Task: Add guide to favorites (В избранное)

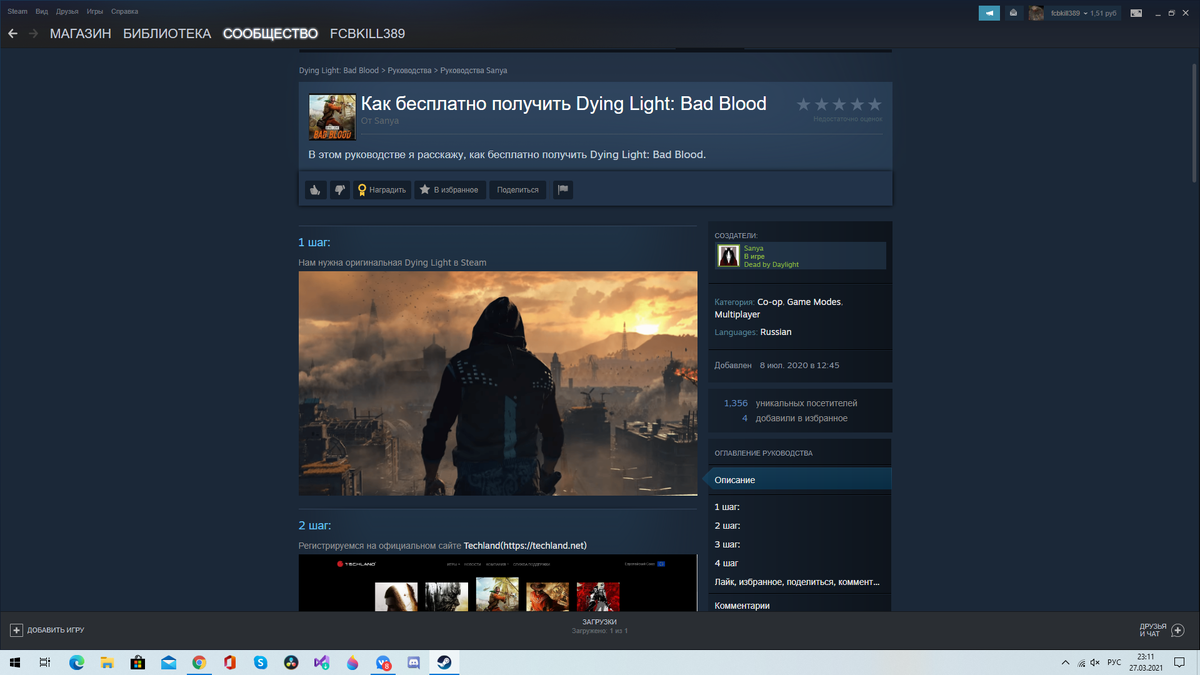Action: click(449, 190)
